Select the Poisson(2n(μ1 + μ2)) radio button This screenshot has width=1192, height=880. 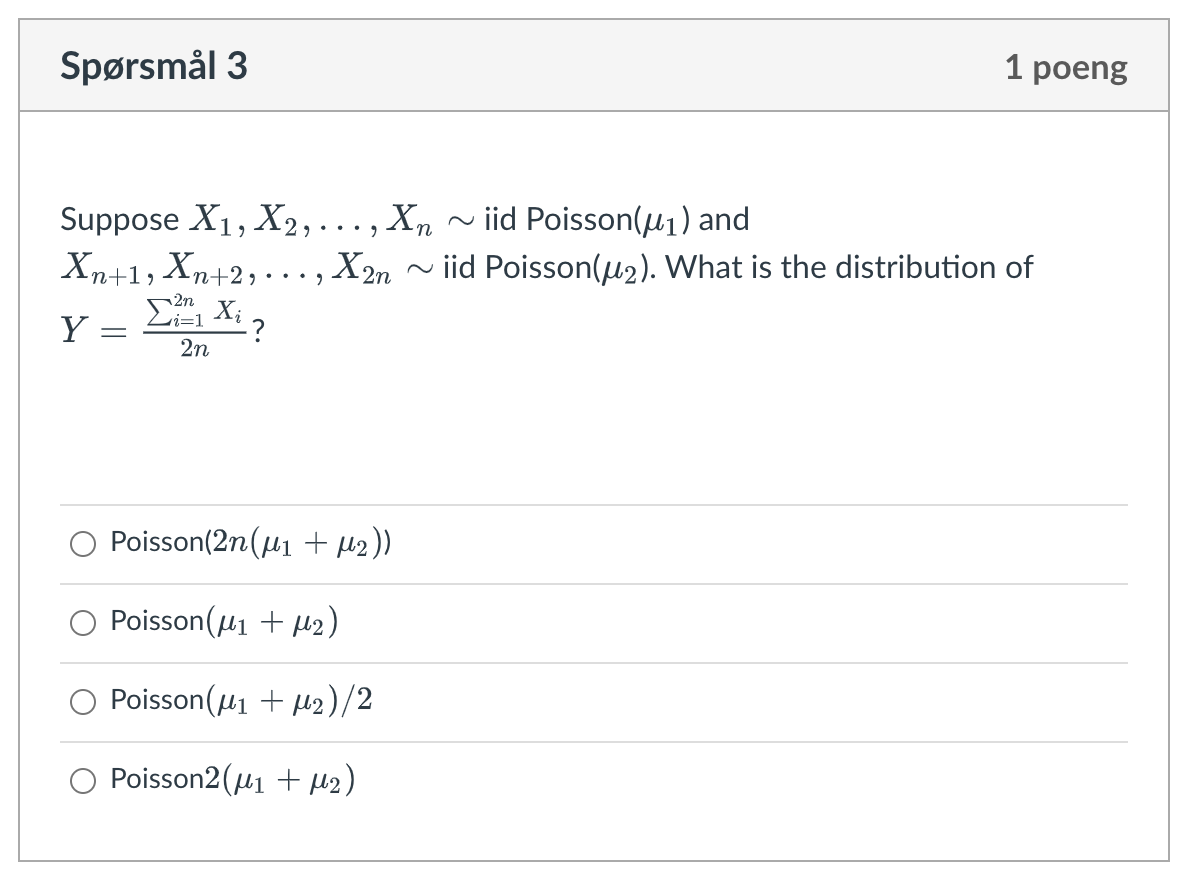click(83, 544)
